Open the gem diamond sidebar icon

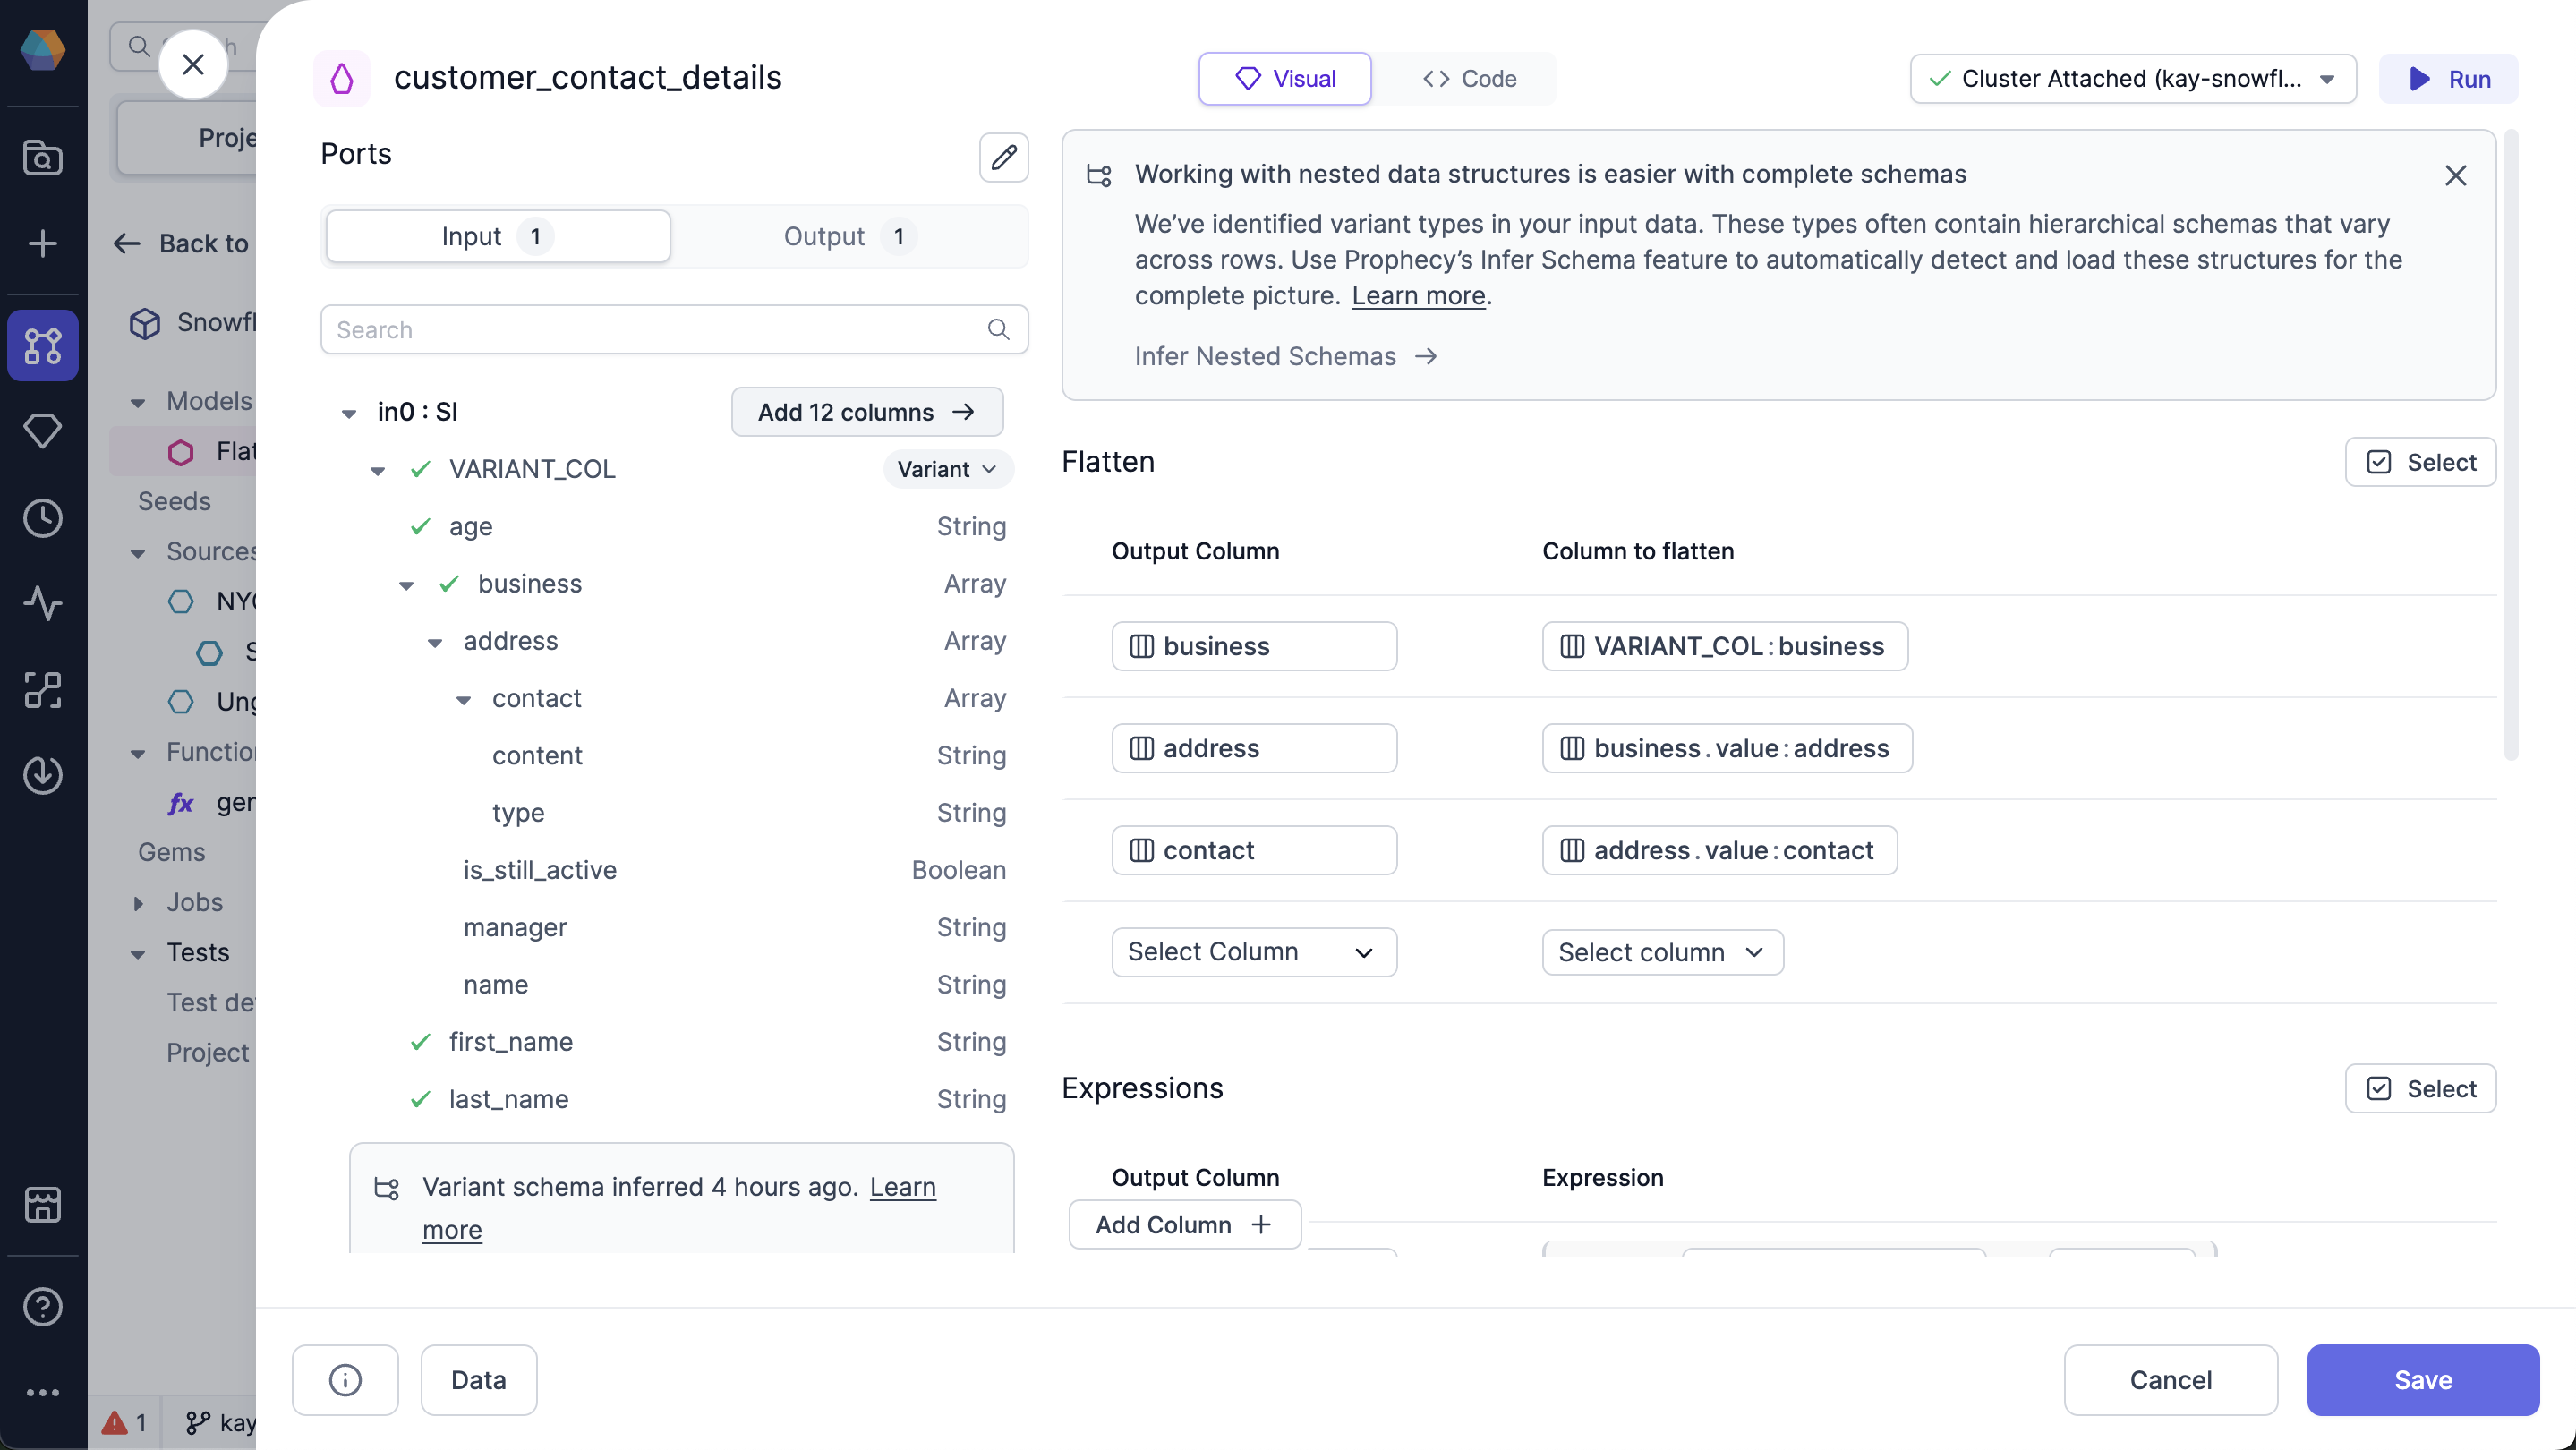click(x=42, y=430)
